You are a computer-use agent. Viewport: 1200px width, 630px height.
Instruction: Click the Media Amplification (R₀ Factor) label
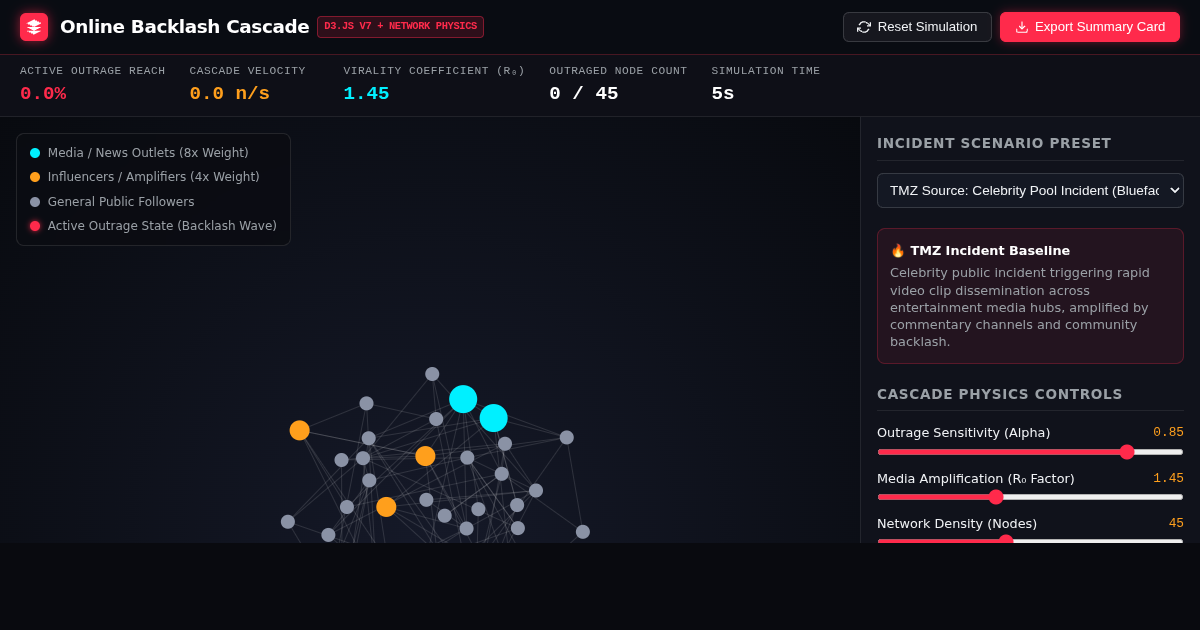tap(976, 478)
